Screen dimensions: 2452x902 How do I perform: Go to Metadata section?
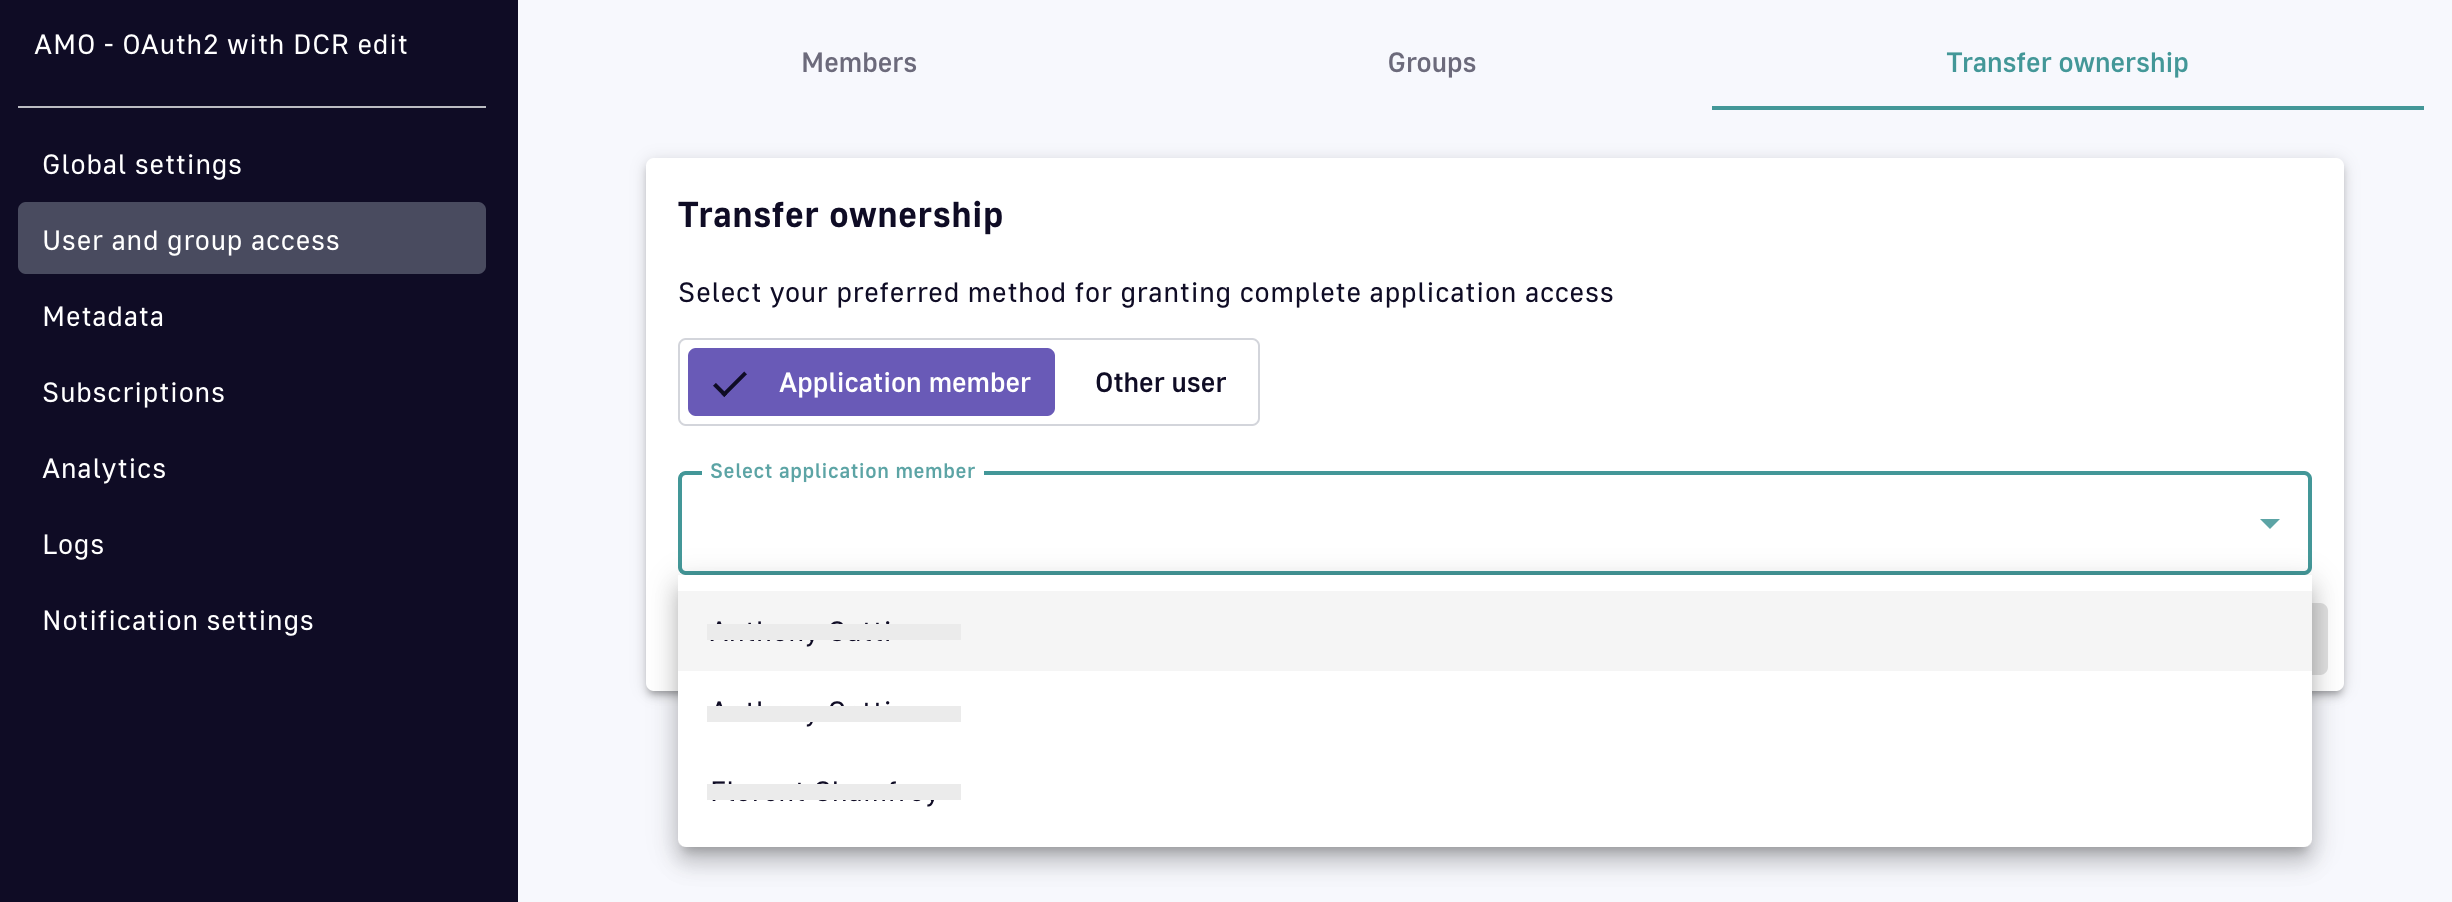pyautogui.click(x=103, y=317)
